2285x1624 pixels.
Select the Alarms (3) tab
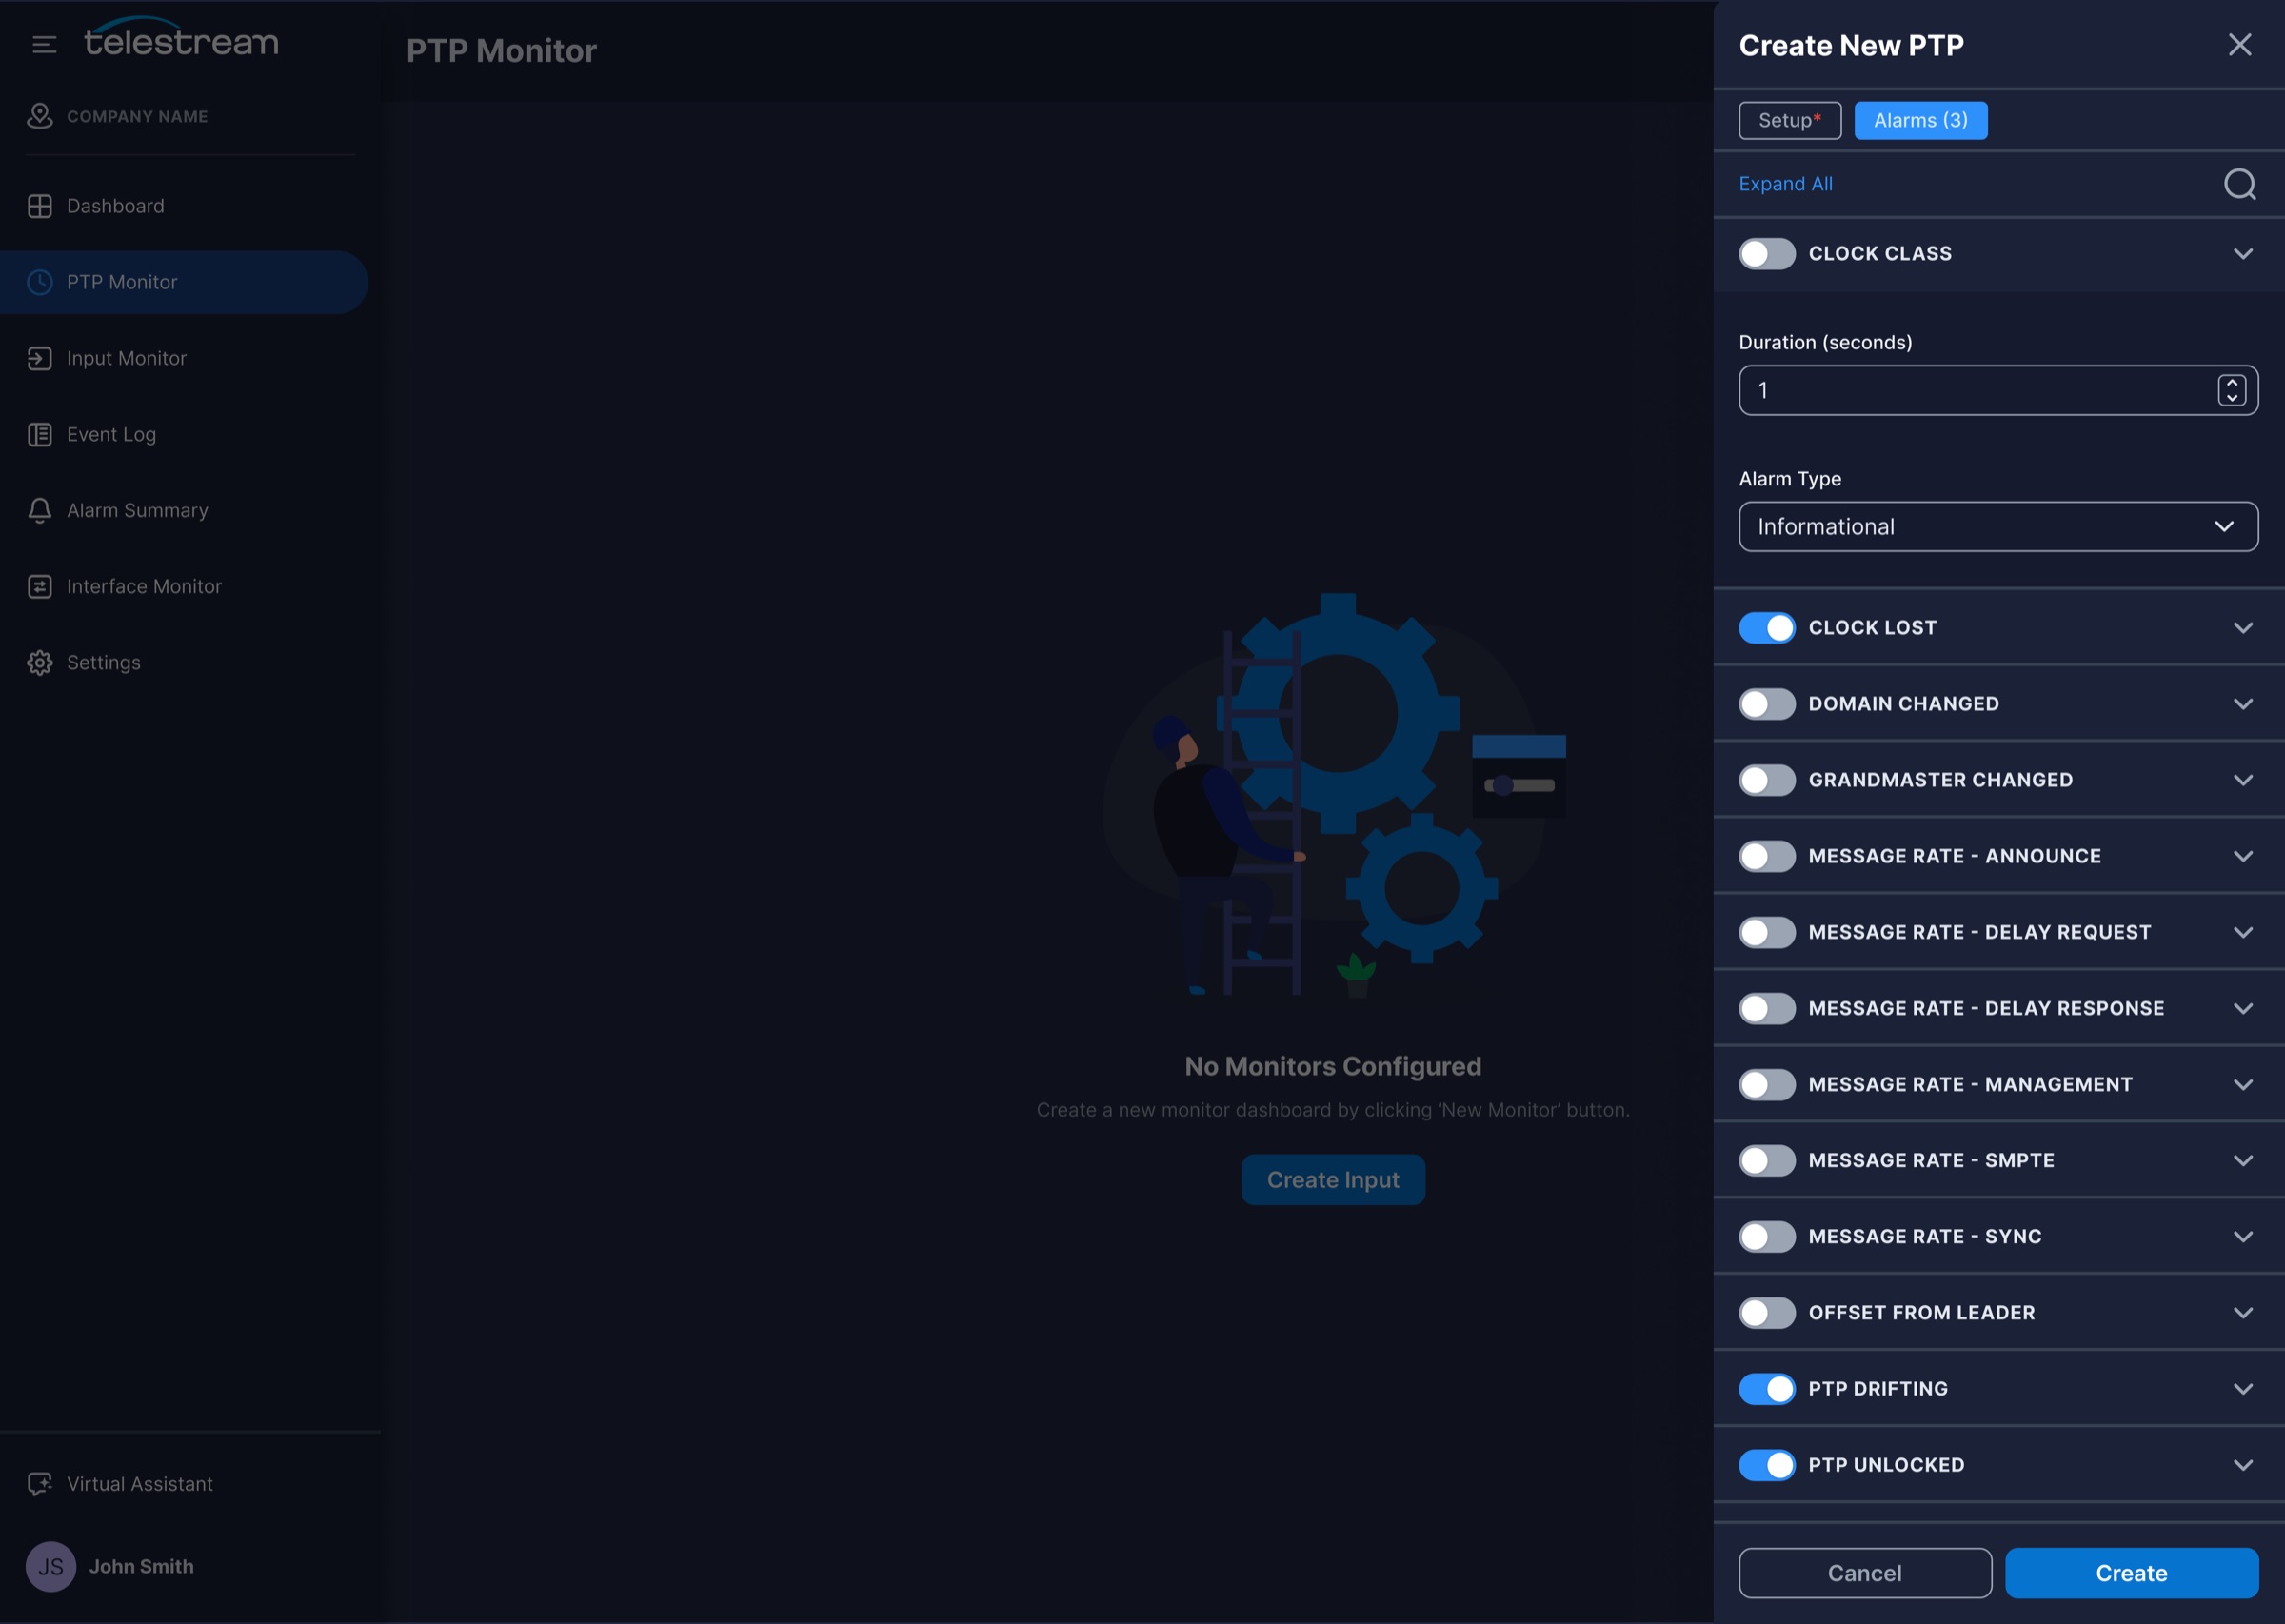[x=1920, y=120]
